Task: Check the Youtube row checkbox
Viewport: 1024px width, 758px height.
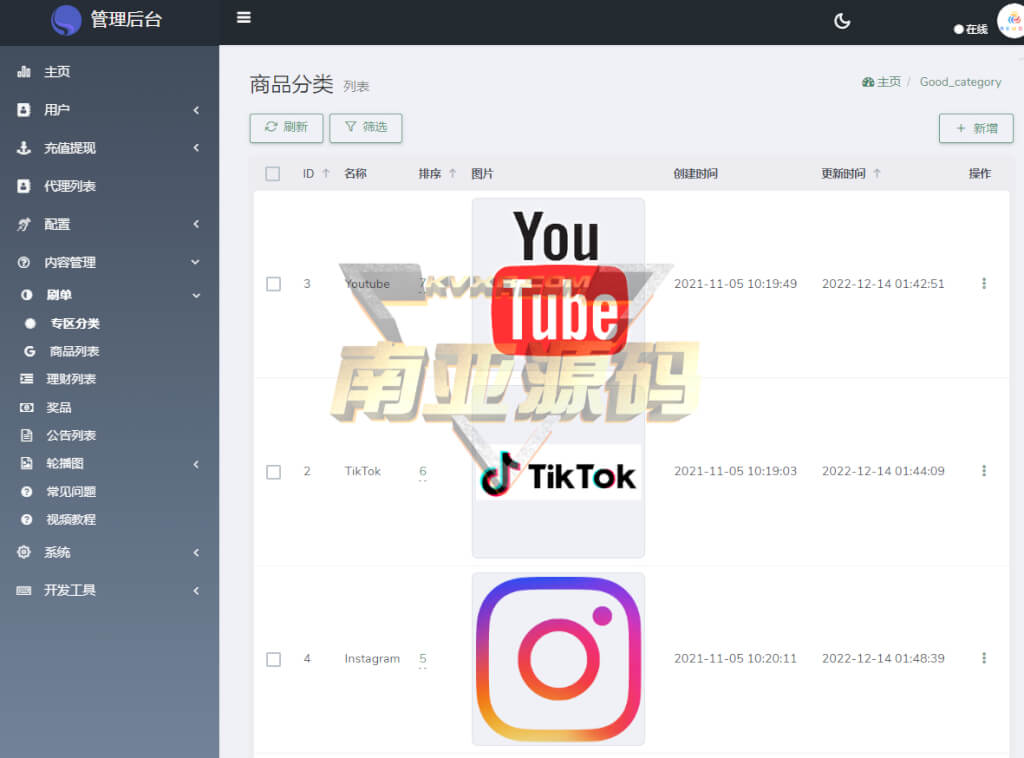Action: pyautogui.click(x=274, y=284)
